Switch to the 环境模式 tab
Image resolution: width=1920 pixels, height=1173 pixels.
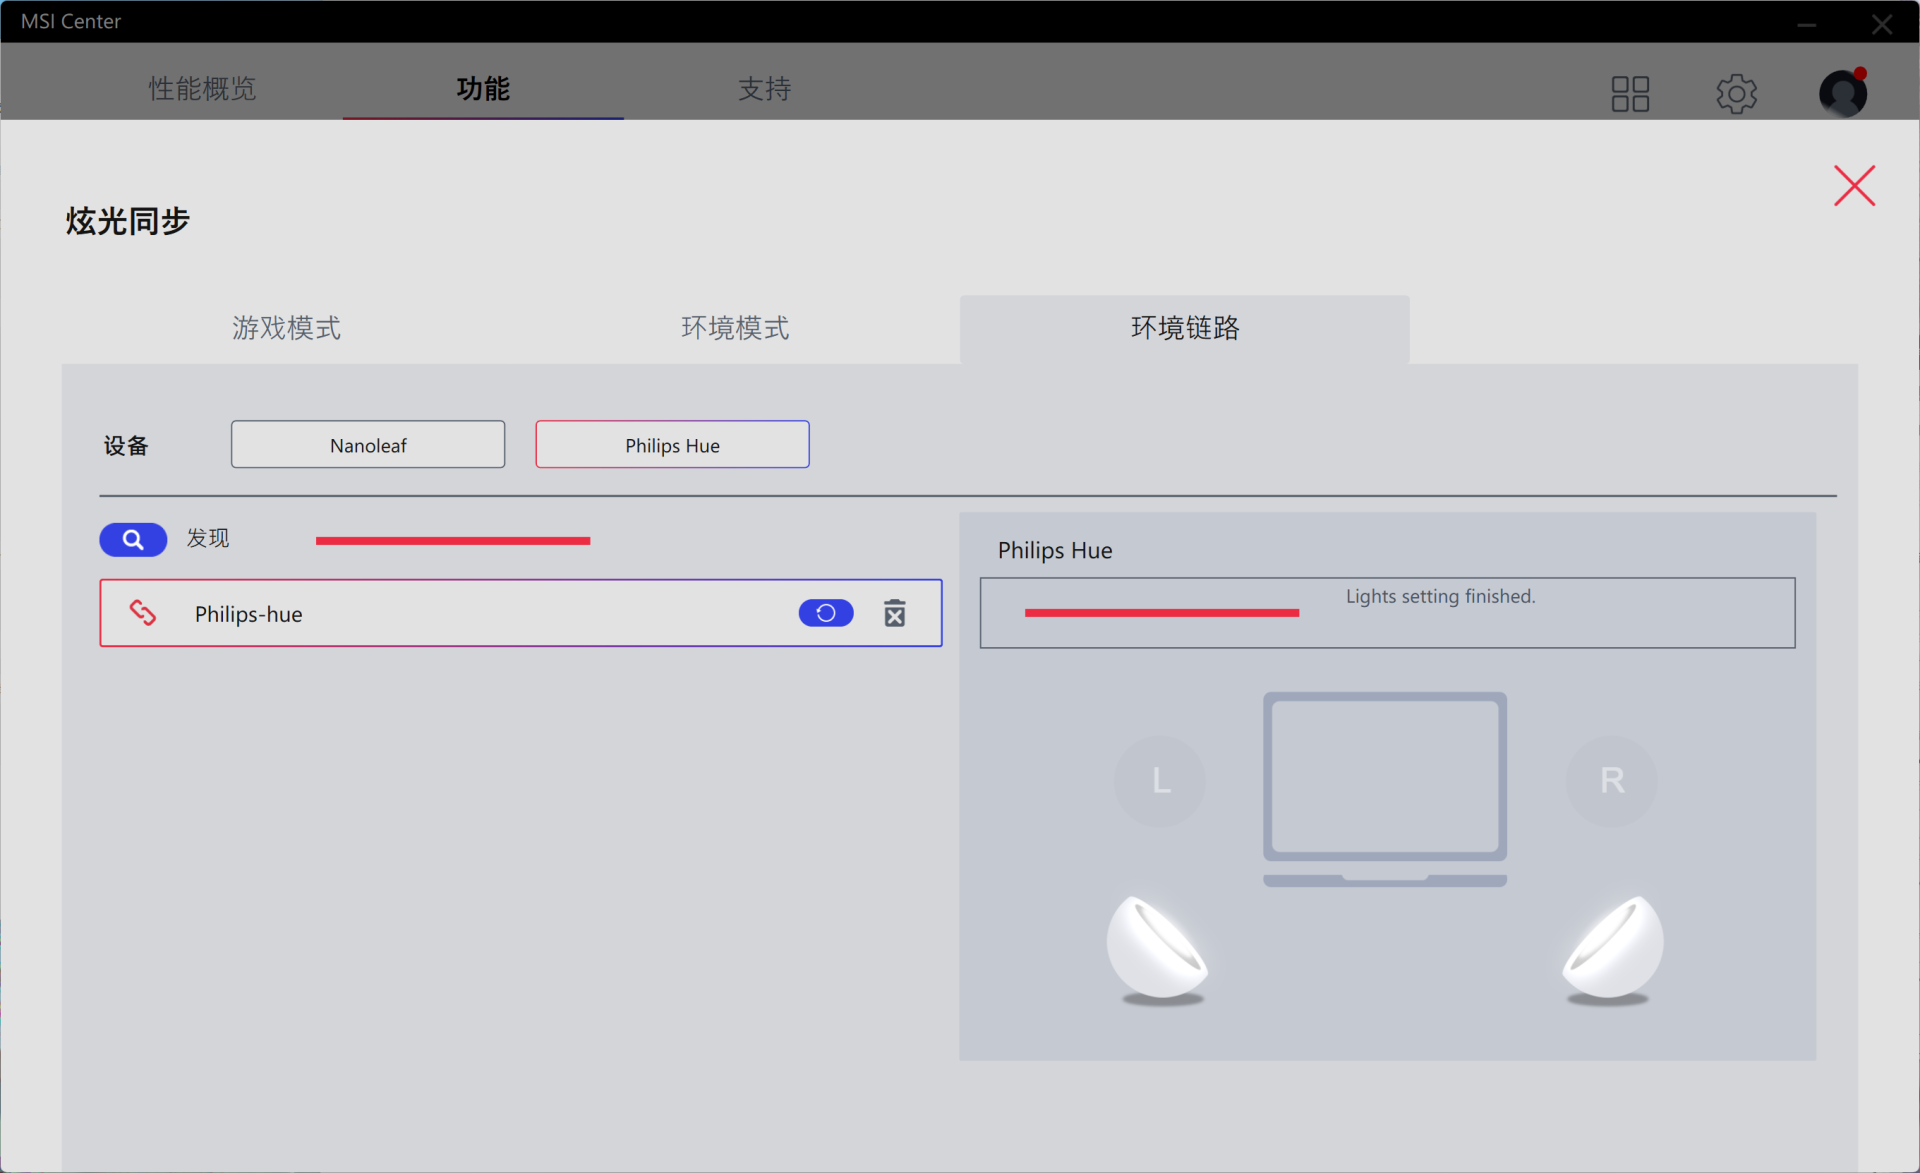coord(735,328)
